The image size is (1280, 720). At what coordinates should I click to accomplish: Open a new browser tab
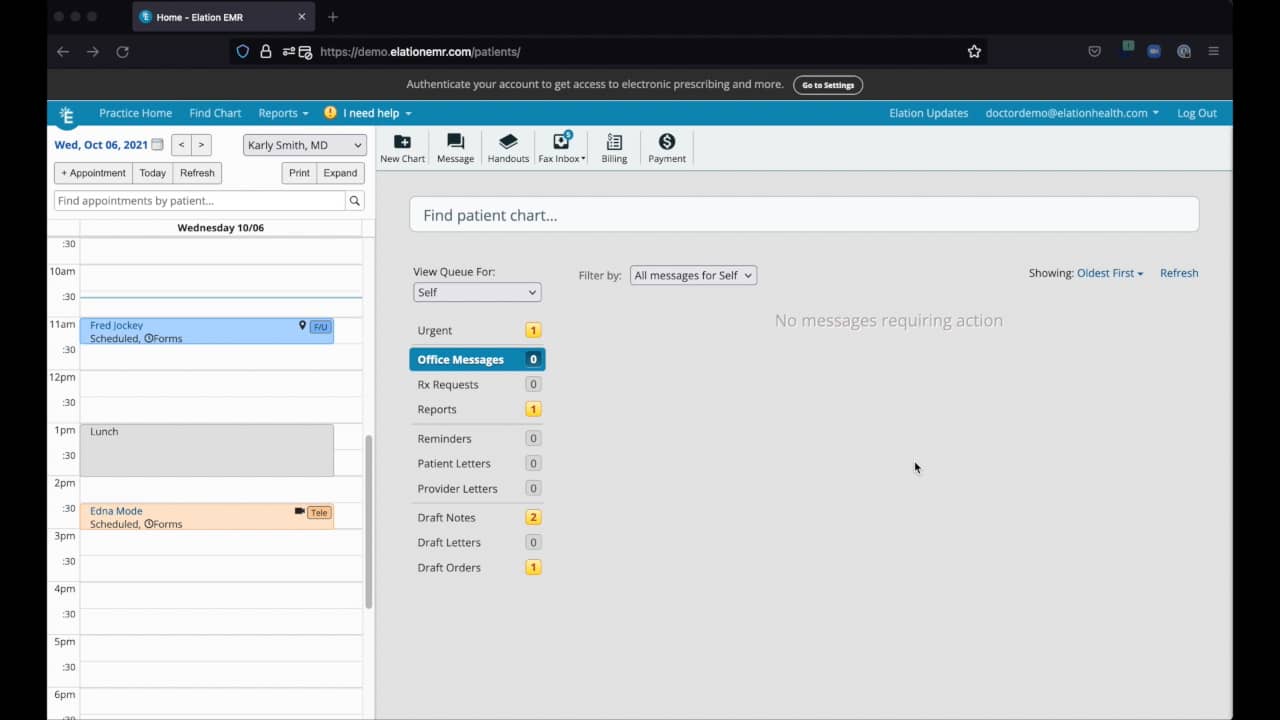333,17
